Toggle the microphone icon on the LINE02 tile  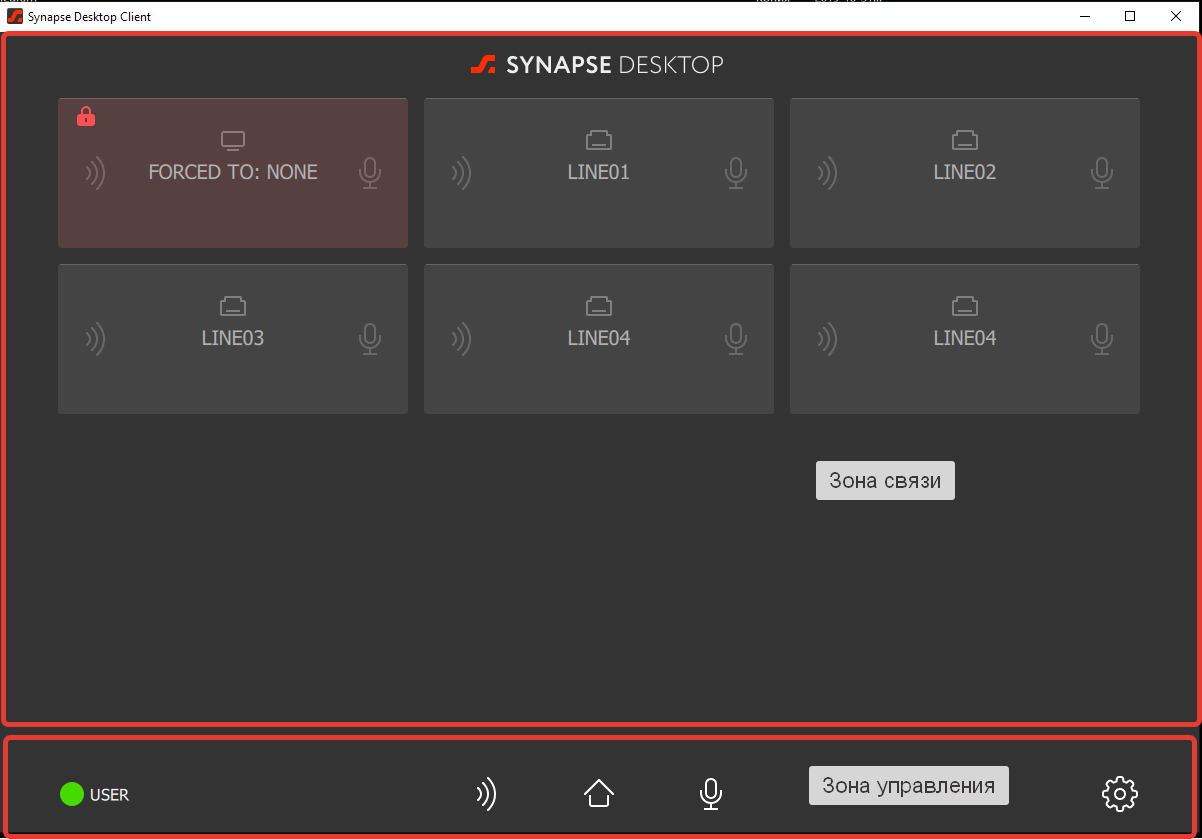click(x=1102, y=173)
